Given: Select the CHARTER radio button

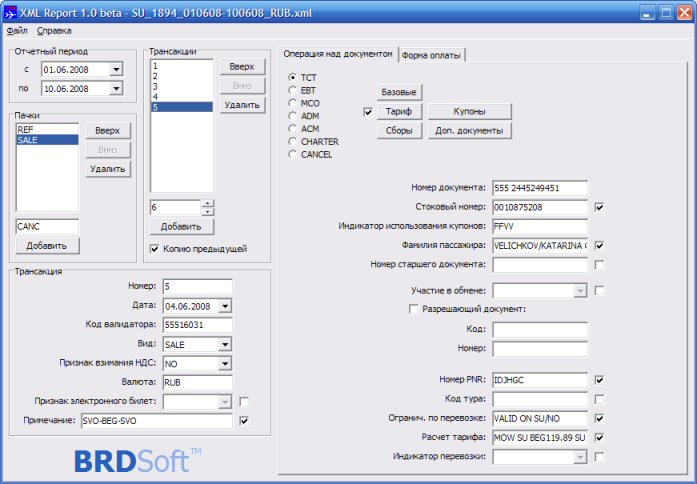Looking at the screenshot, I should 292,142.
